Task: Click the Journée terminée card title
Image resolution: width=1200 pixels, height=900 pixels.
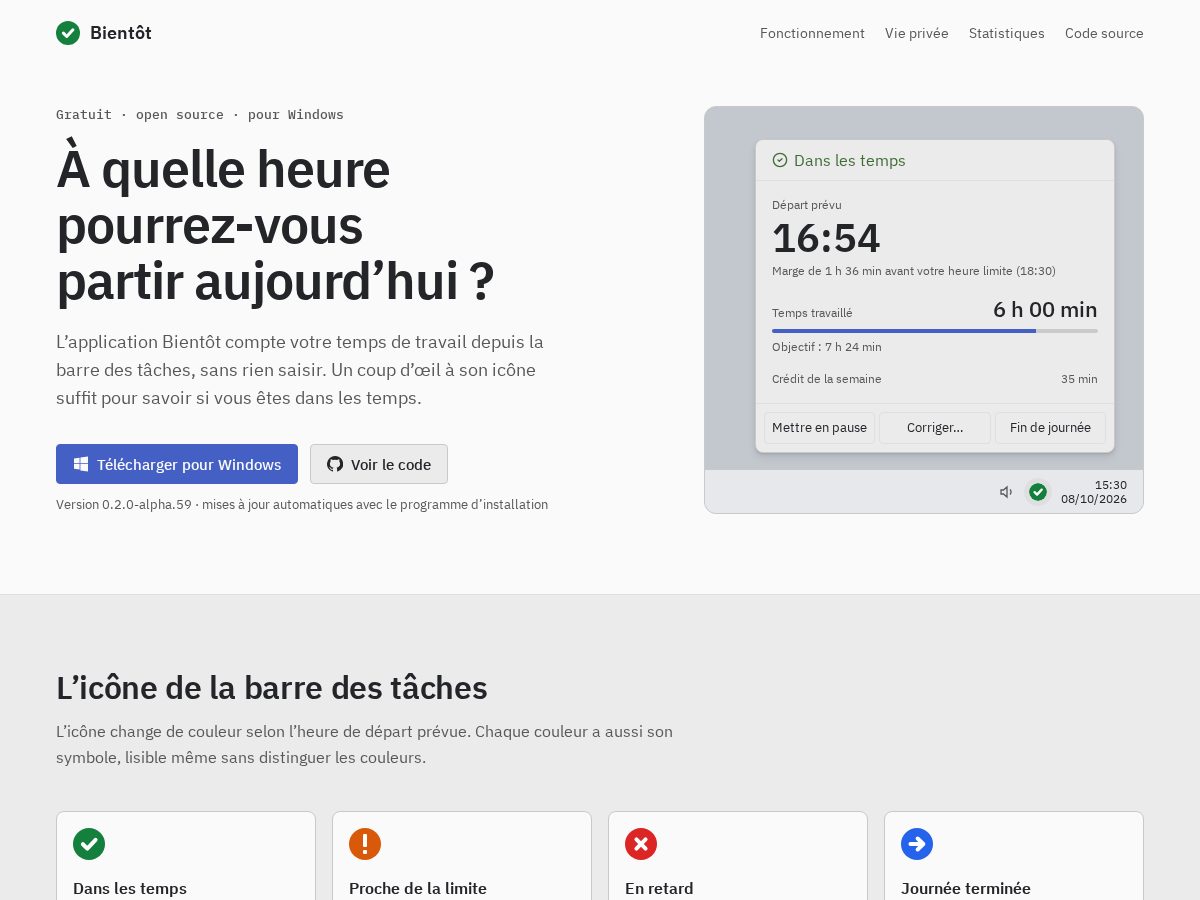Action: pos(966,888)
